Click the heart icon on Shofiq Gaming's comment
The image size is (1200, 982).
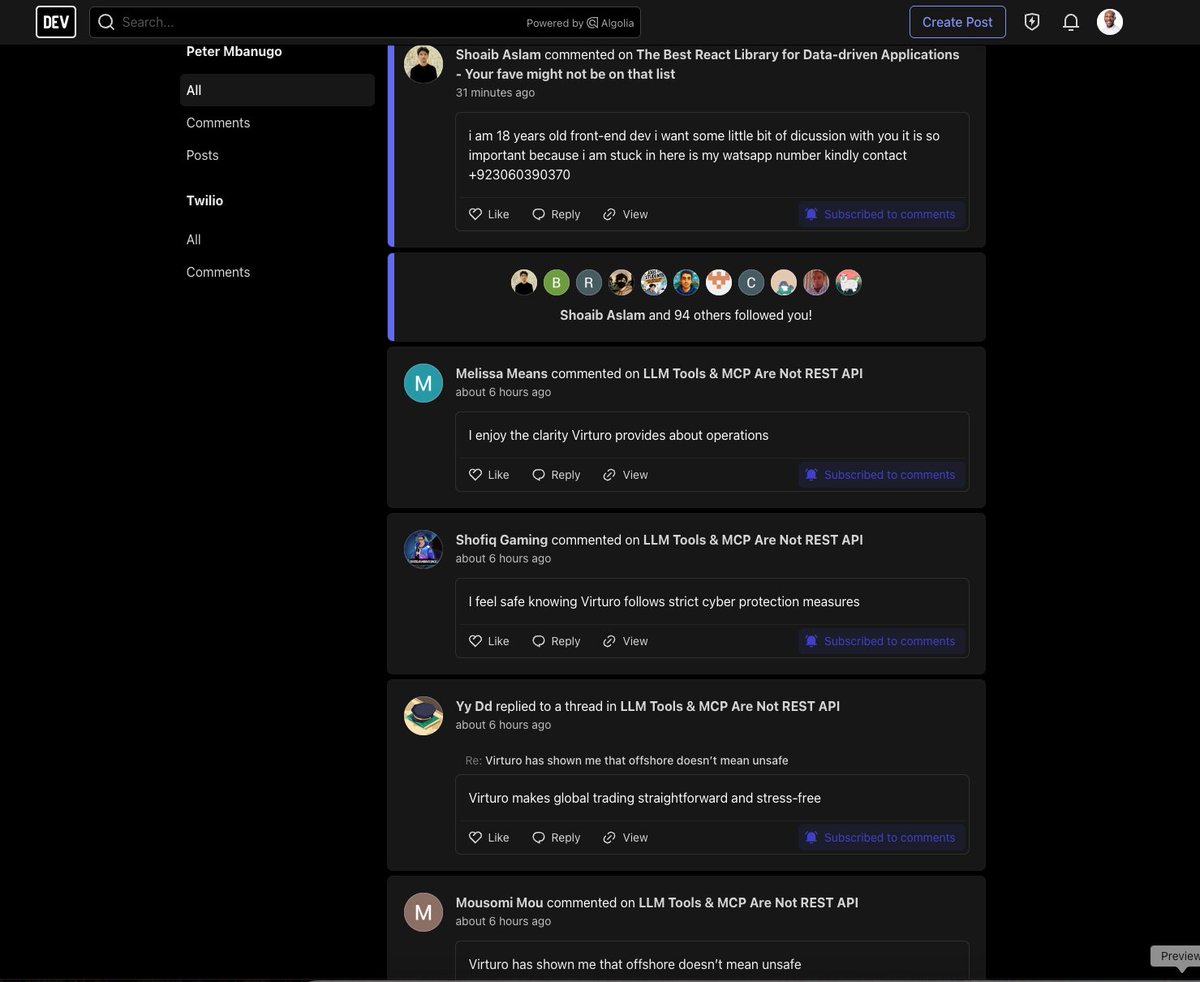tap(476, 641)
